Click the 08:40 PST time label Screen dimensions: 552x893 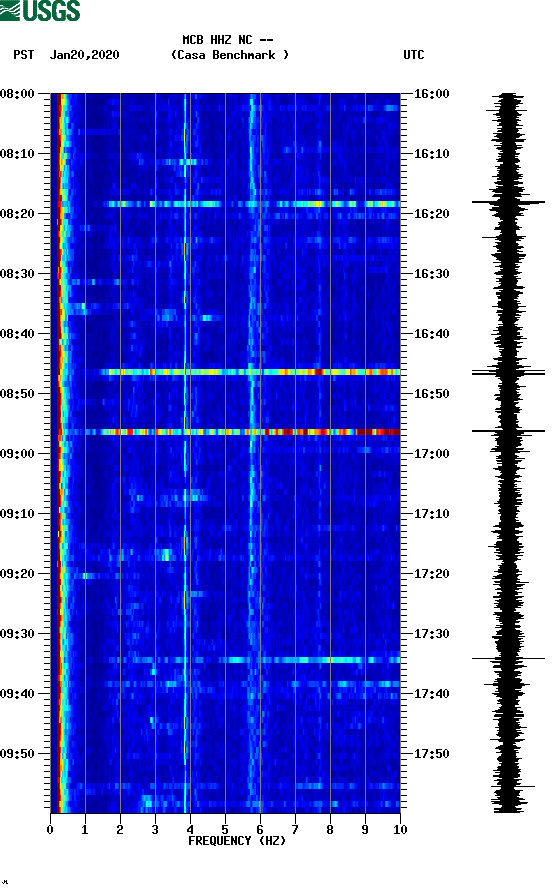pyautogui.click(x=17, y=334)
